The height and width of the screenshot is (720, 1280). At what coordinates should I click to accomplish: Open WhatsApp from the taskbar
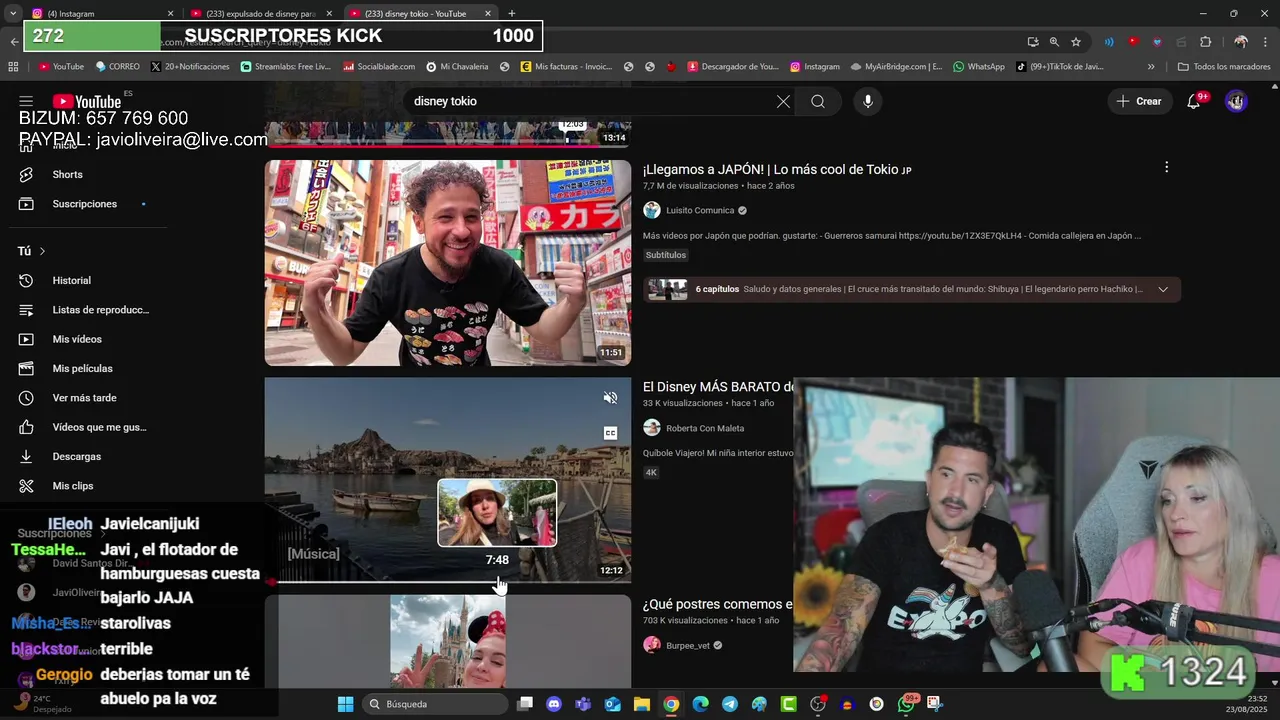pos(906,704)
